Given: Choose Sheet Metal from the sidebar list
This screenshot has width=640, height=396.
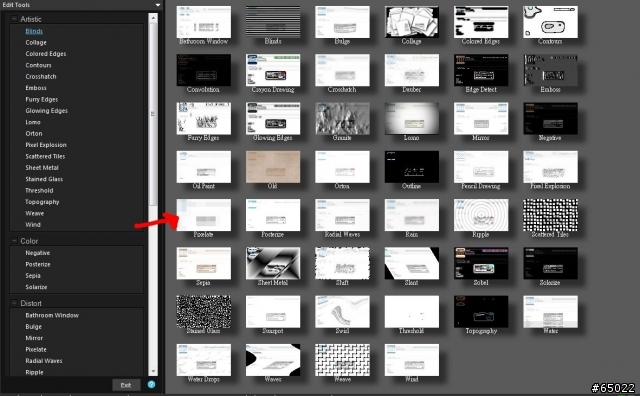Looking at the screenshot, I should [x=42, y=168].
